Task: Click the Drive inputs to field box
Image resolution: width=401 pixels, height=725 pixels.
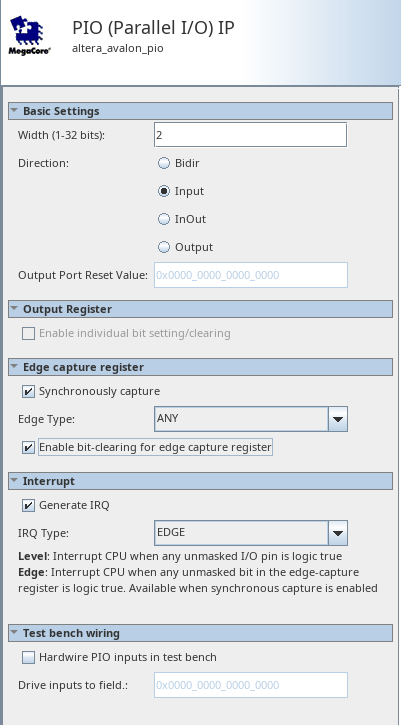Action: point(251,685)
